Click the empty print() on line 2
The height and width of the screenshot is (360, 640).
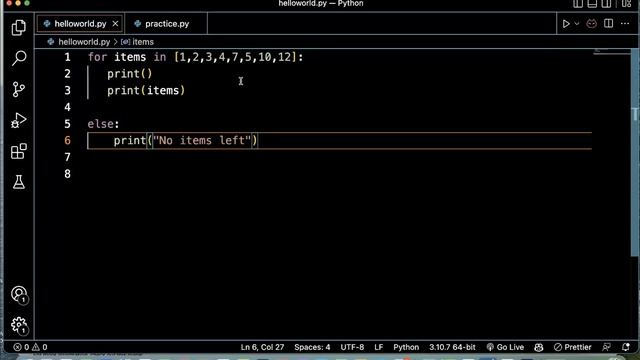[x=130, y=74]
